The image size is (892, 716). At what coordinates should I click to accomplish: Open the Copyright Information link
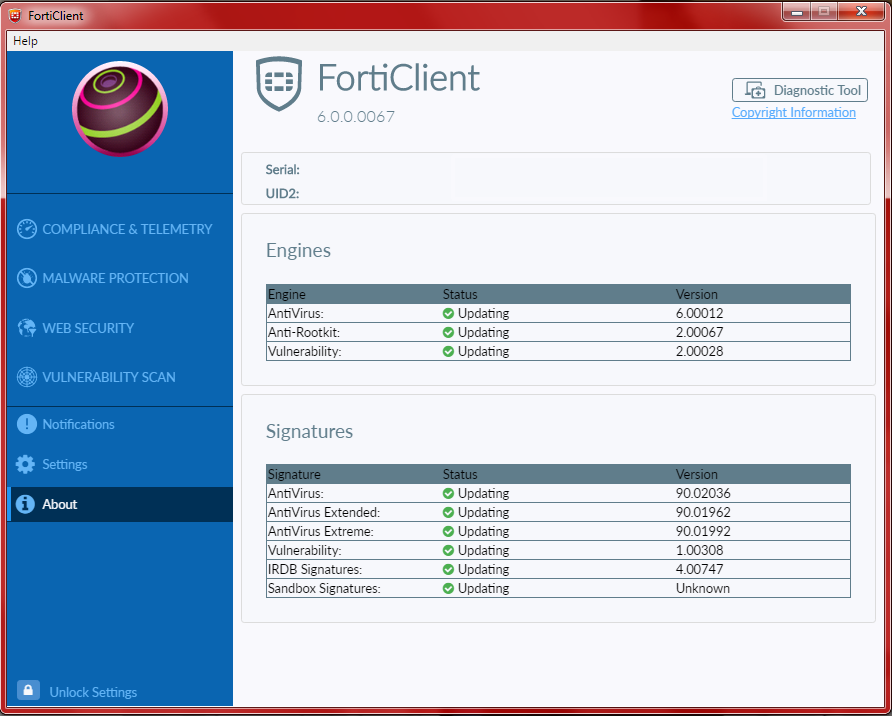coord(794,112)
